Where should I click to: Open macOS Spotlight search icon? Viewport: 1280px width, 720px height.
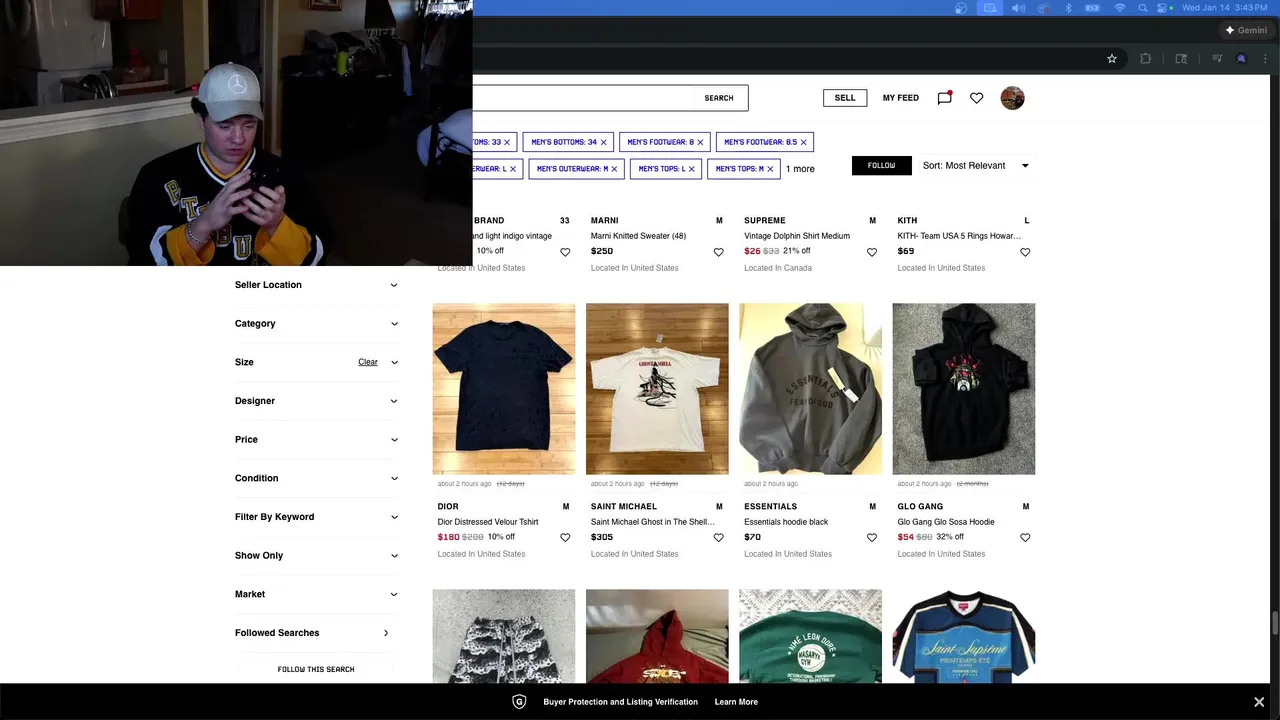click(1143, 8)
